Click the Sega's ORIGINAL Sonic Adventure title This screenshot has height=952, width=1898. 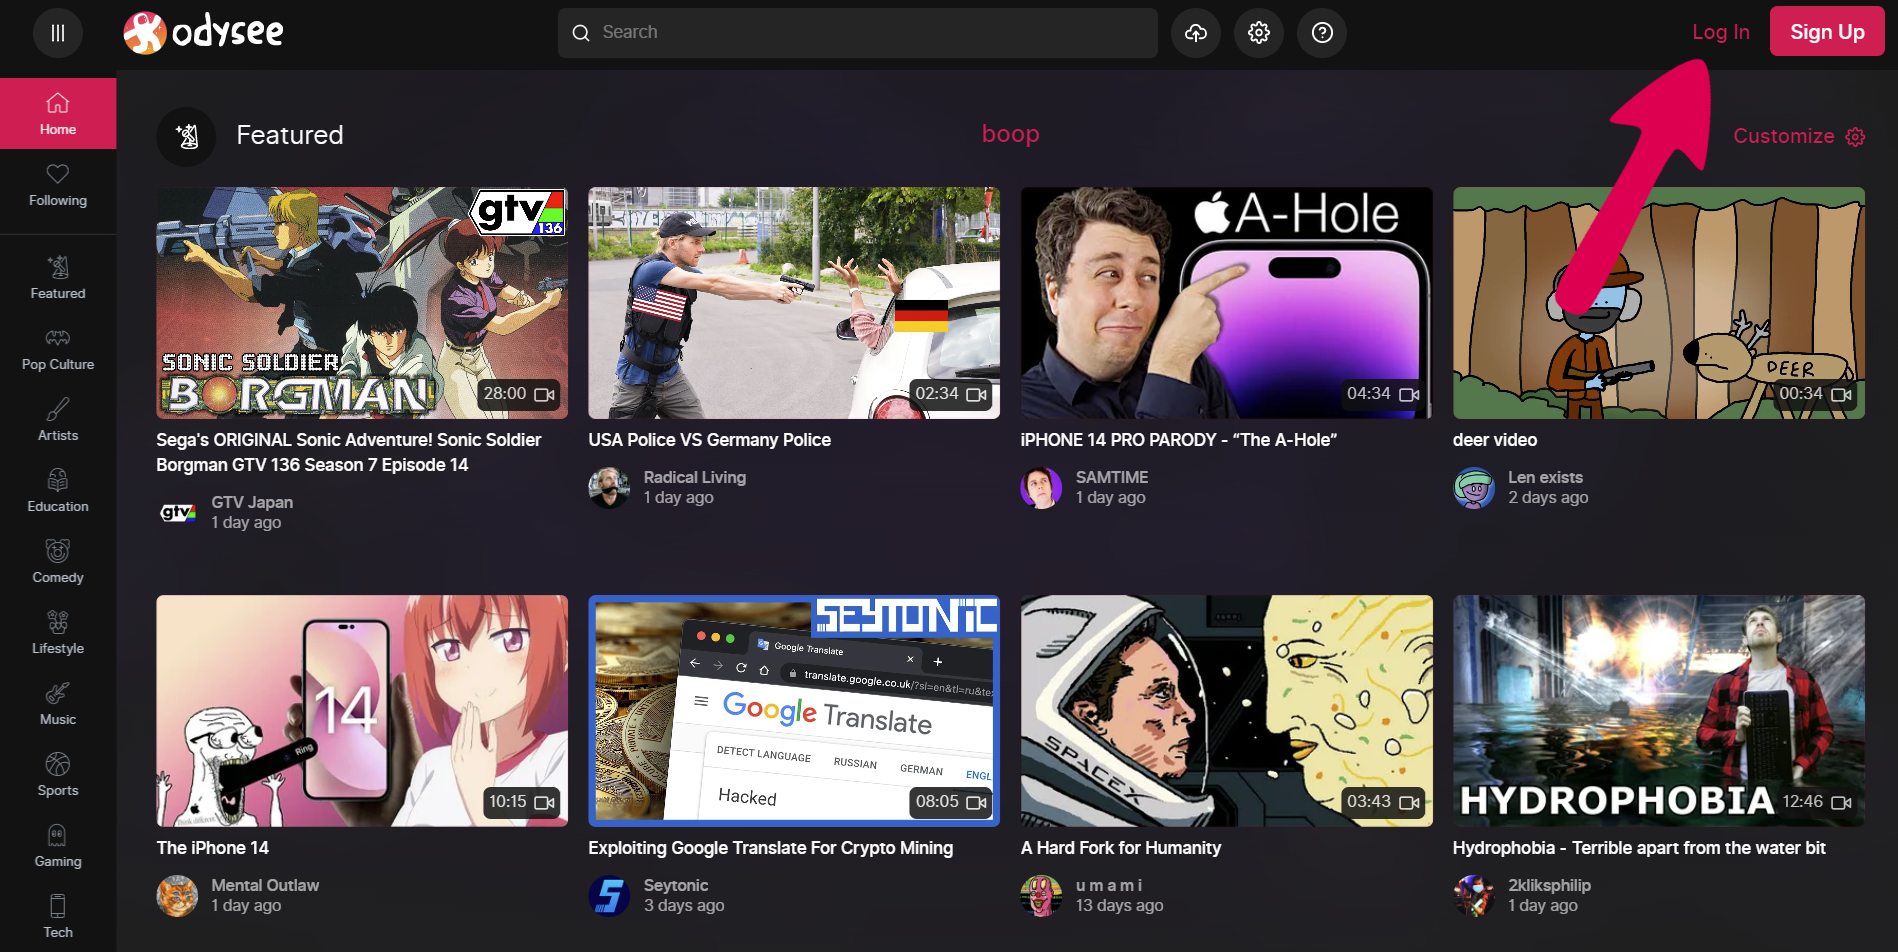click(x=349, y=452)
